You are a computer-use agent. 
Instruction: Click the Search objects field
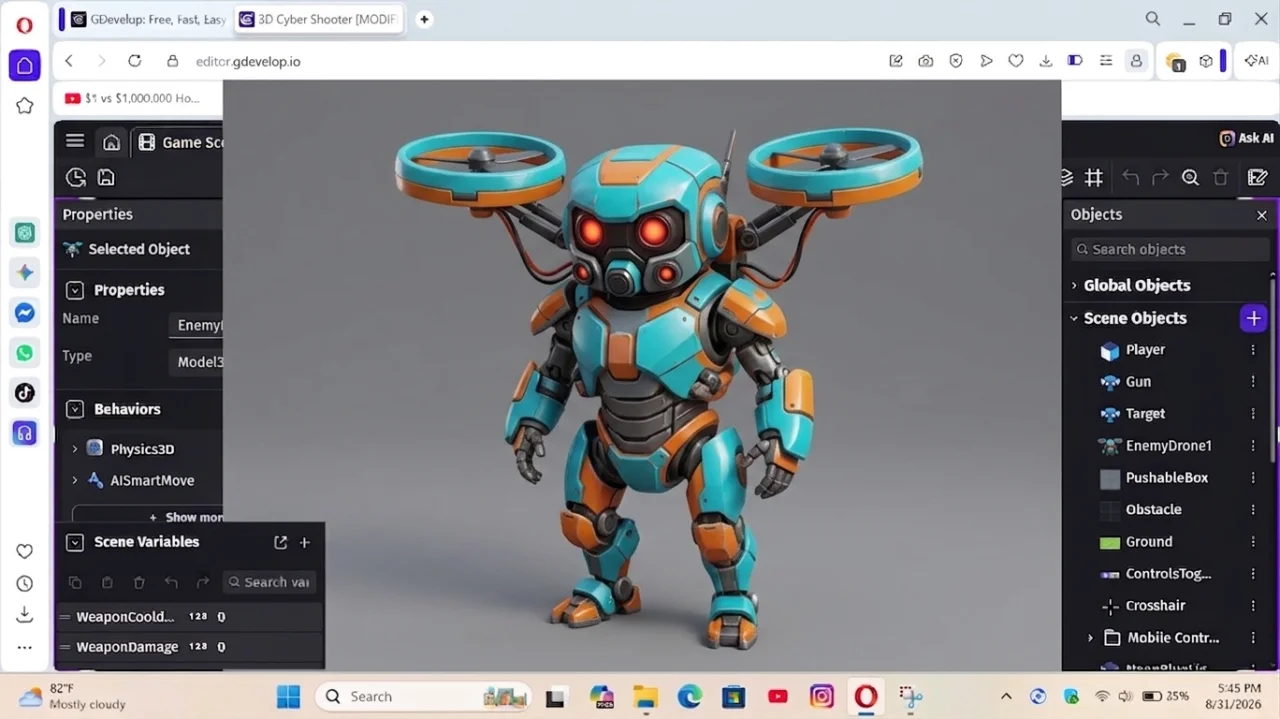pos(1169,249)
